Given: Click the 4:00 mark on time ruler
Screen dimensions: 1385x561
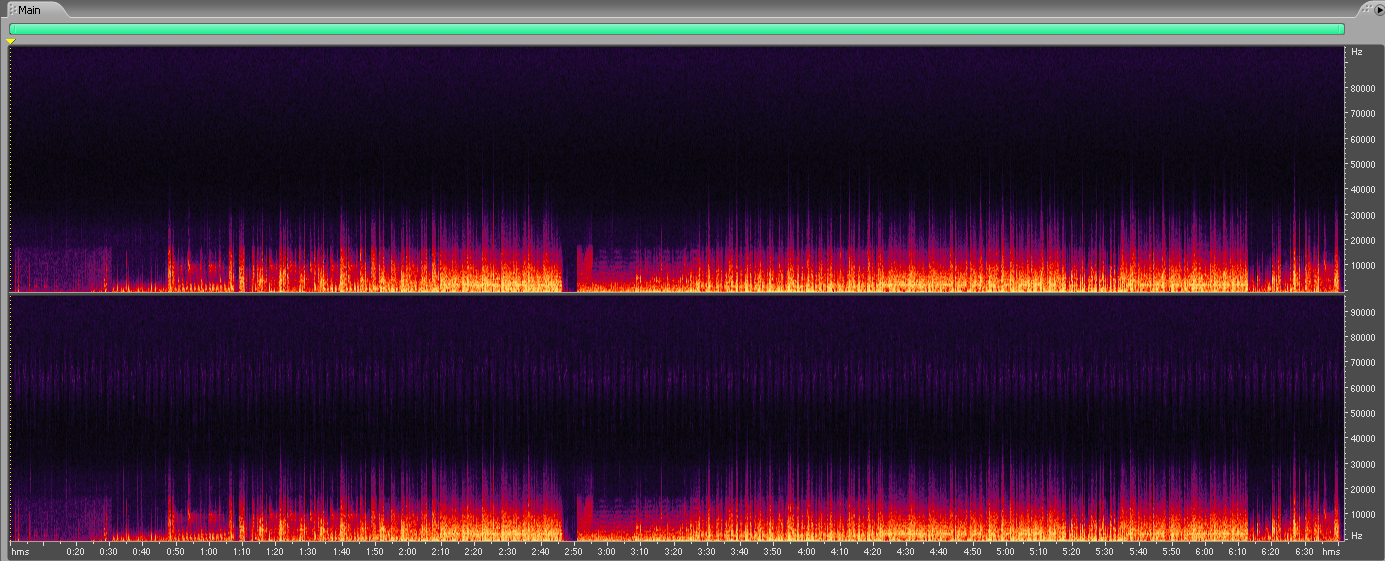Looking at the screenshot, I should pyautogui.click(x=805, y=551).
